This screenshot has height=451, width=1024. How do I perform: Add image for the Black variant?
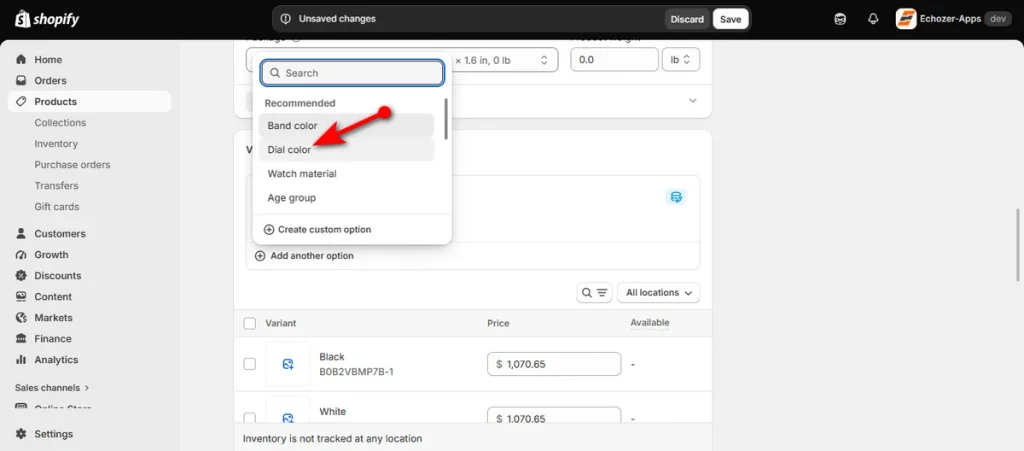(x=288, y=364)
